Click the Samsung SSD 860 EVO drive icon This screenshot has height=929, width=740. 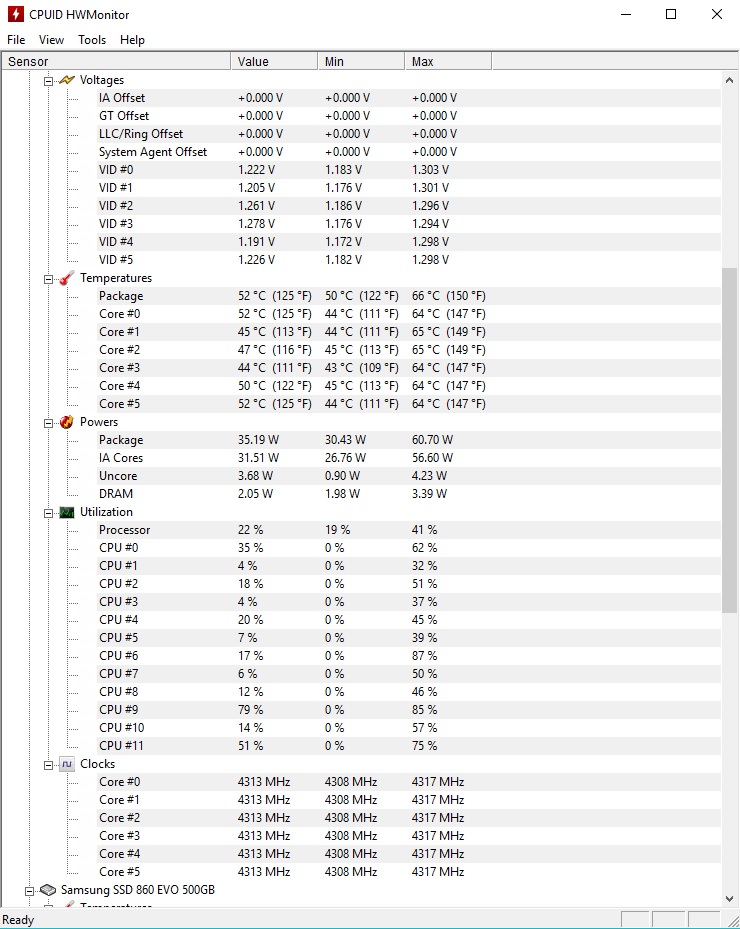[x=48, y=890]
